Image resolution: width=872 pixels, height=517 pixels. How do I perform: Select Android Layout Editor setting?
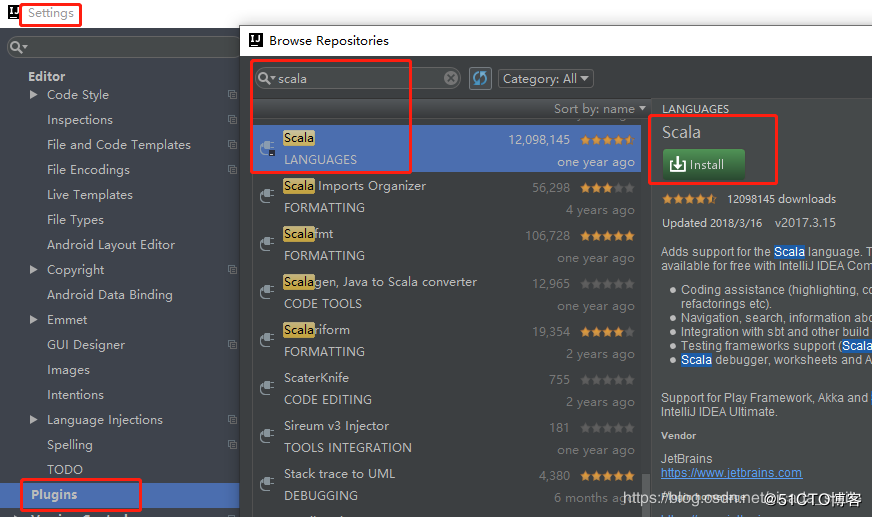tap(111, 245)
